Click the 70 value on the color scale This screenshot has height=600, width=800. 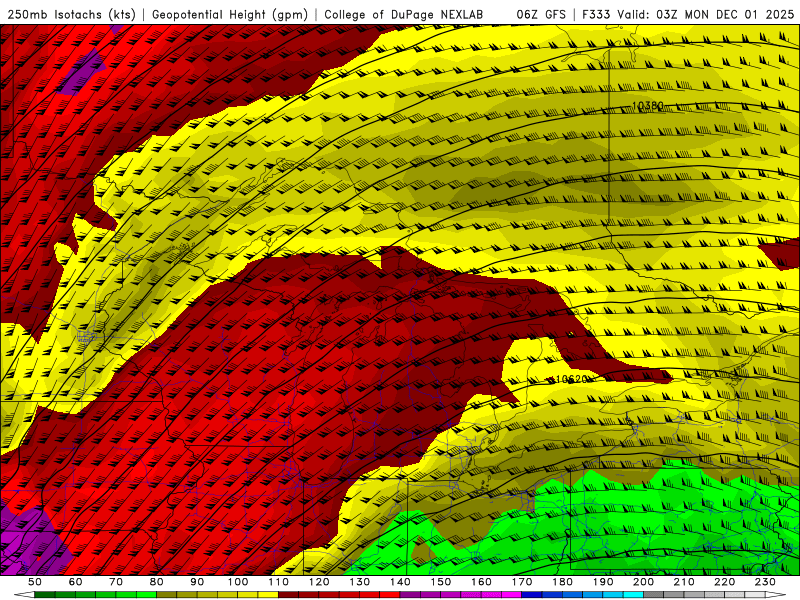pyautogui.click(x=116, y=582)
